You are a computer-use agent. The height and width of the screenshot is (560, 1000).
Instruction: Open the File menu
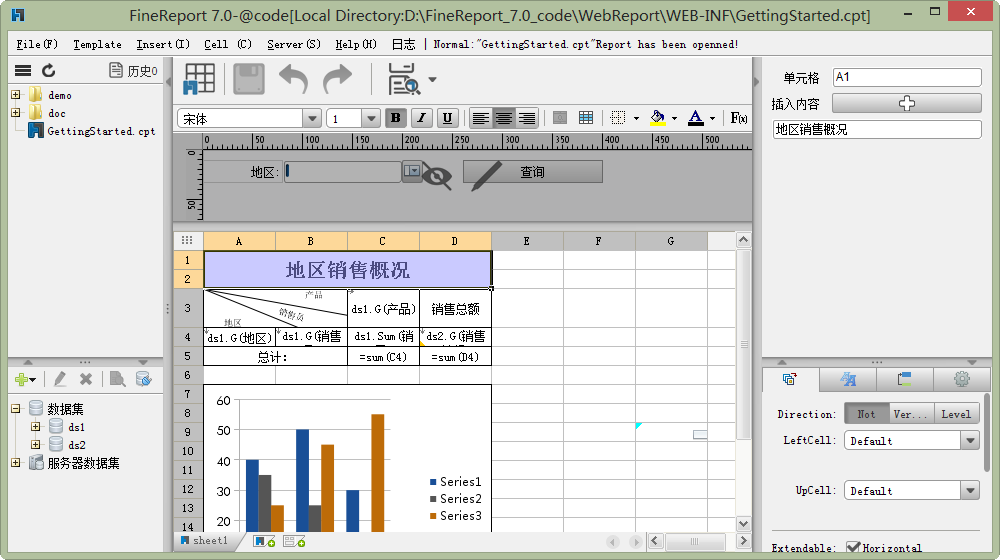tap(37, 44)
